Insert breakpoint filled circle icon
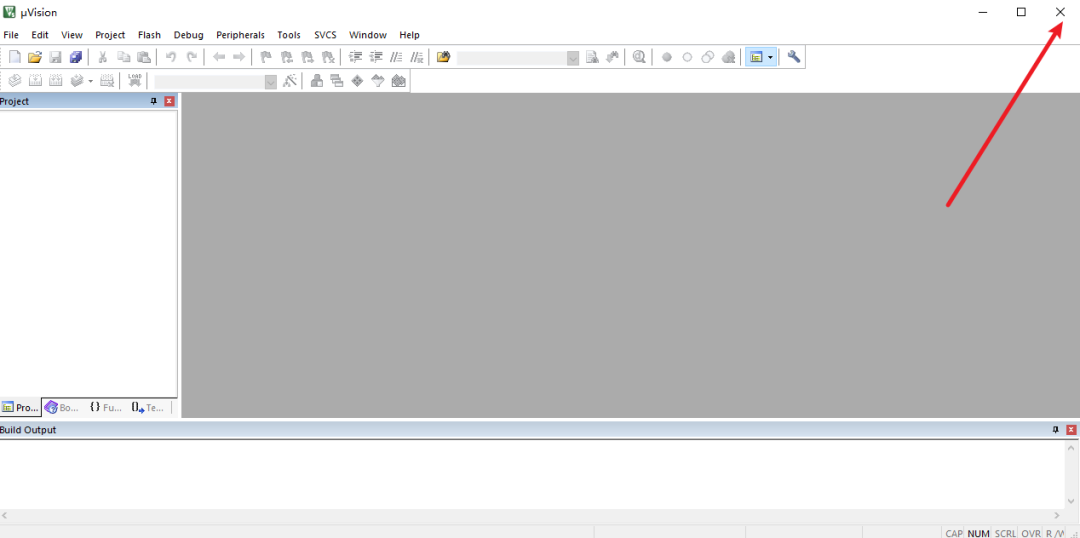Screen dimensions: 1080x538 [x=667, y=57]
